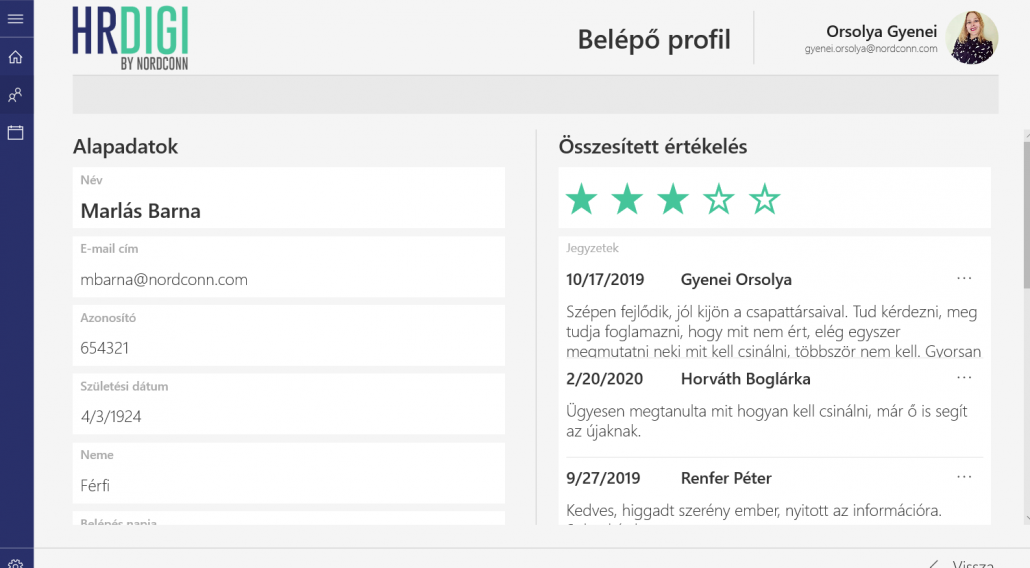Open settings gear in bottom-left corner

[15, 563]
